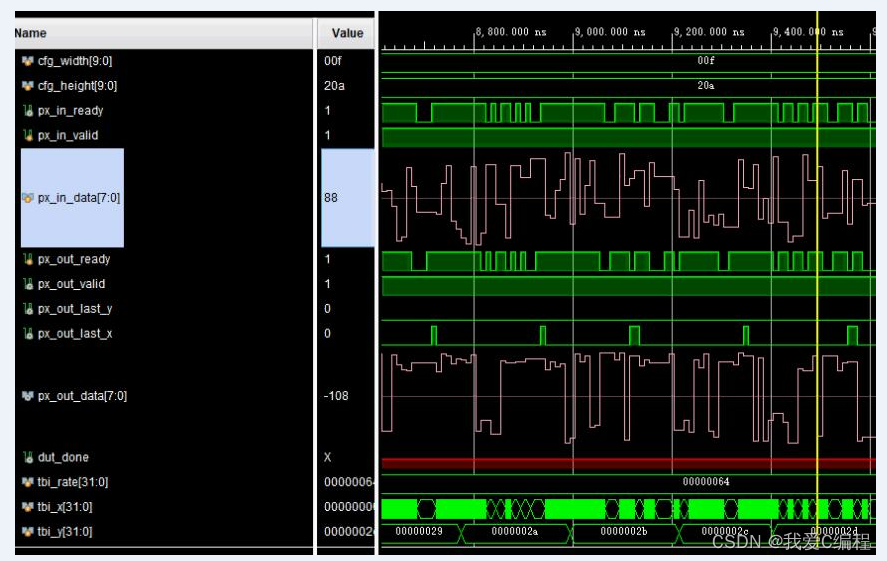
Task: Select the px_out_ready signal name
Action: tap(74, 259)
